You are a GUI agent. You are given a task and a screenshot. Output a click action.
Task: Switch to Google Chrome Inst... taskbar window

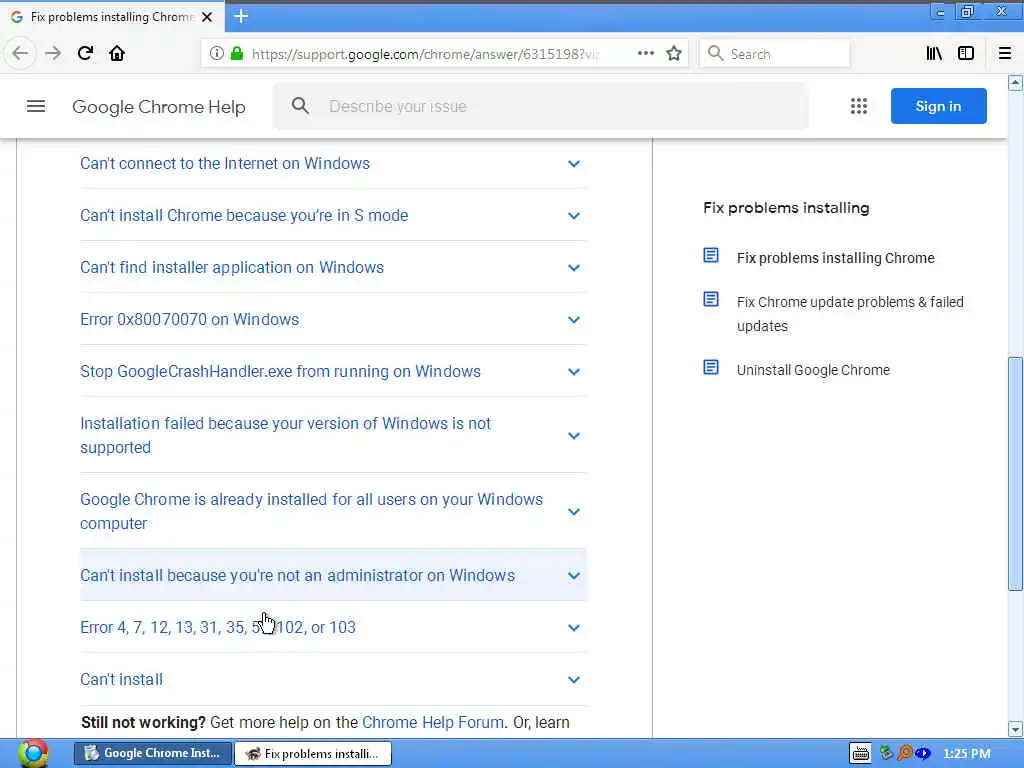153,753
